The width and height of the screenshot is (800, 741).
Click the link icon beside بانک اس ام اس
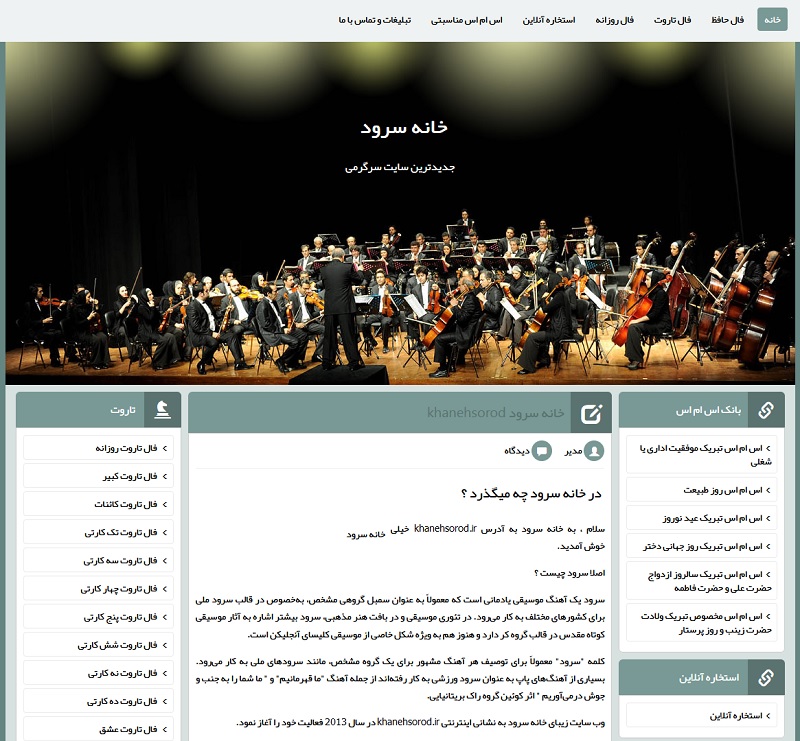tap(766, 410)
